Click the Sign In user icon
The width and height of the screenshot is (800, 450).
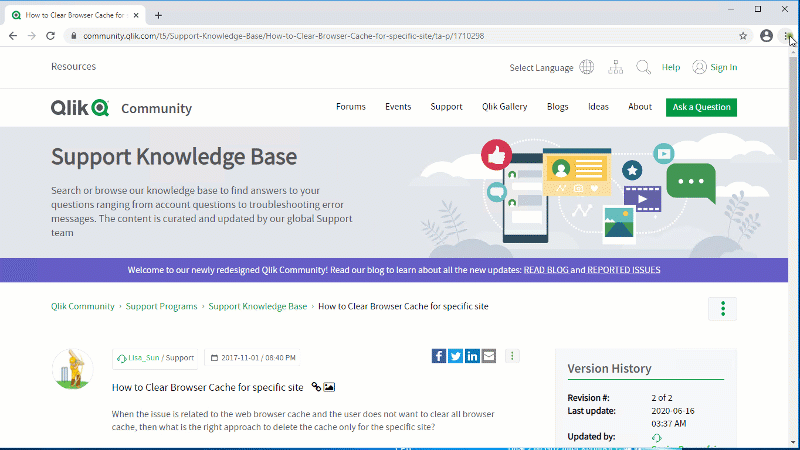coord(699,67)
